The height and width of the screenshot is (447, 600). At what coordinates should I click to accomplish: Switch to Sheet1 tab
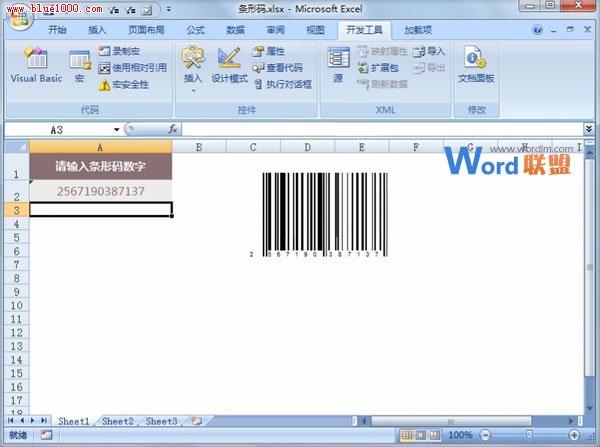click(x=74, y=421)
